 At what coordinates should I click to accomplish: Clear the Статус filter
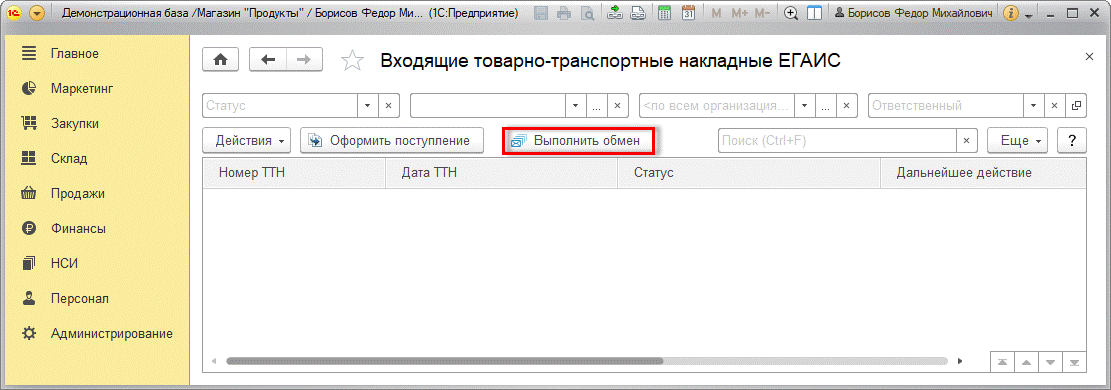pos(388,106)
